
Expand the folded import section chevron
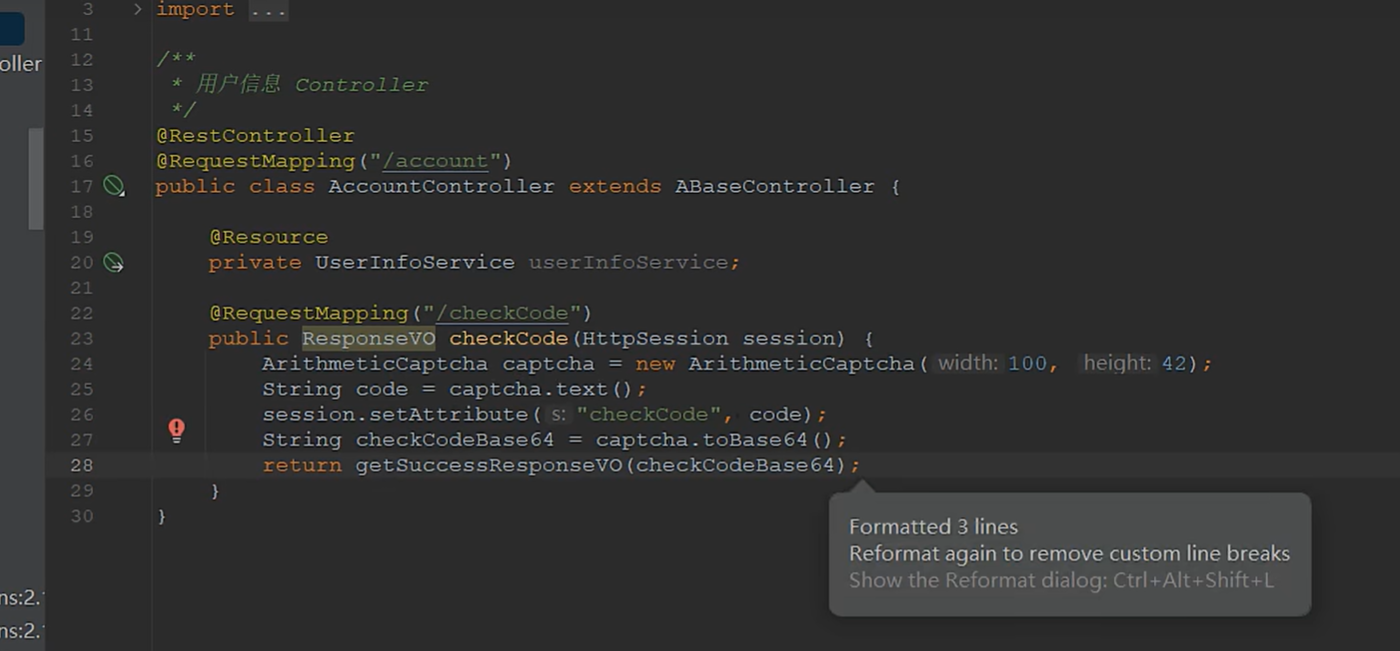[x=138, y=9]
